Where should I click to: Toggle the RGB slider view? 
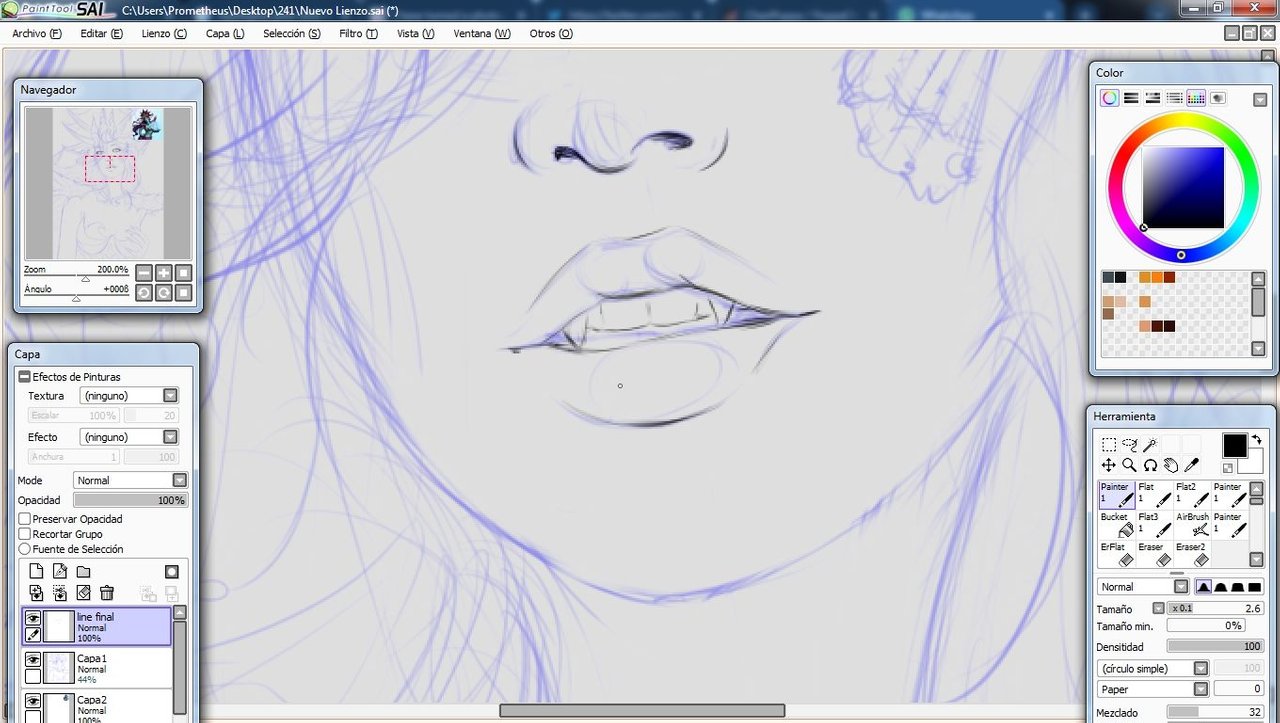[x=1131, y=98]
